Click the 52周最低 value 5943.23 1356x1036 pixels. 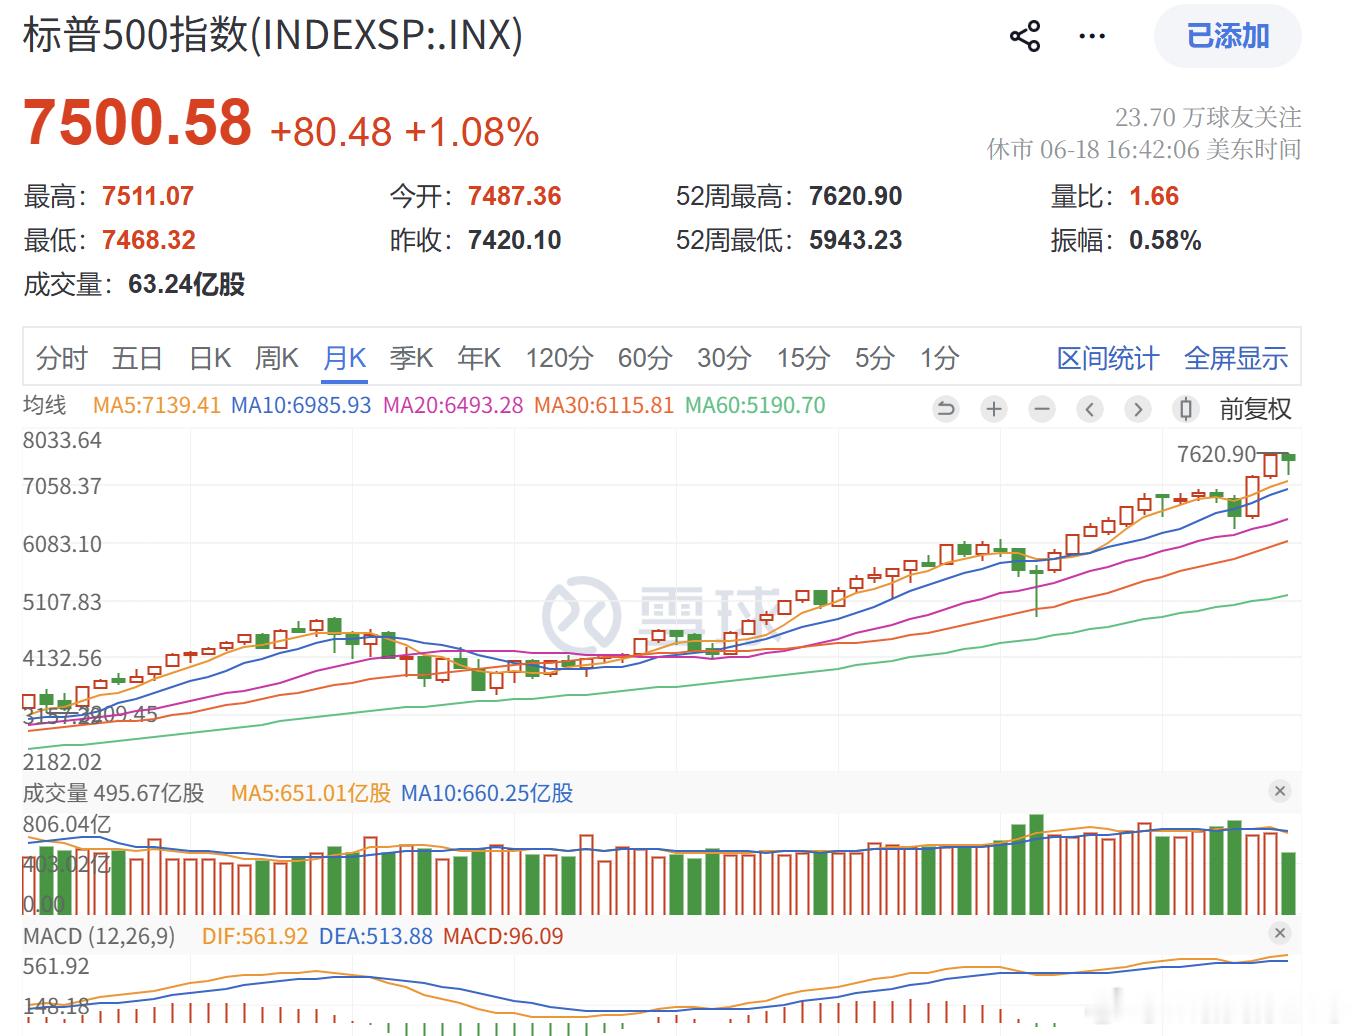pyautogui.click(x=856, y=240)
